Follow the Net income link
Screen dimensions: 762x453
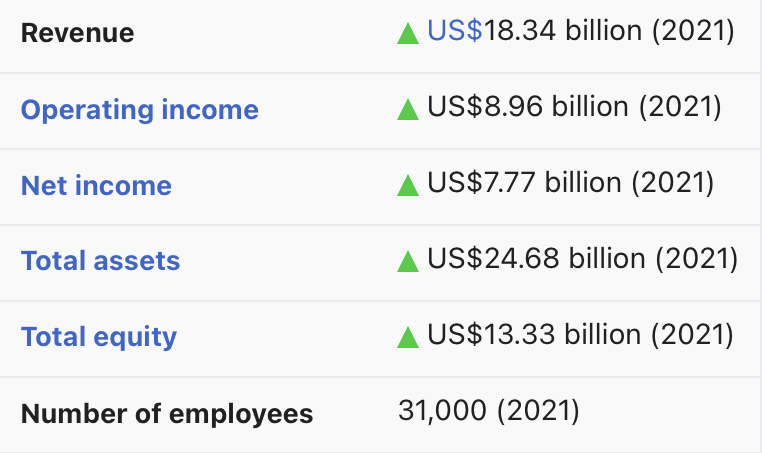tap(96, 185)
